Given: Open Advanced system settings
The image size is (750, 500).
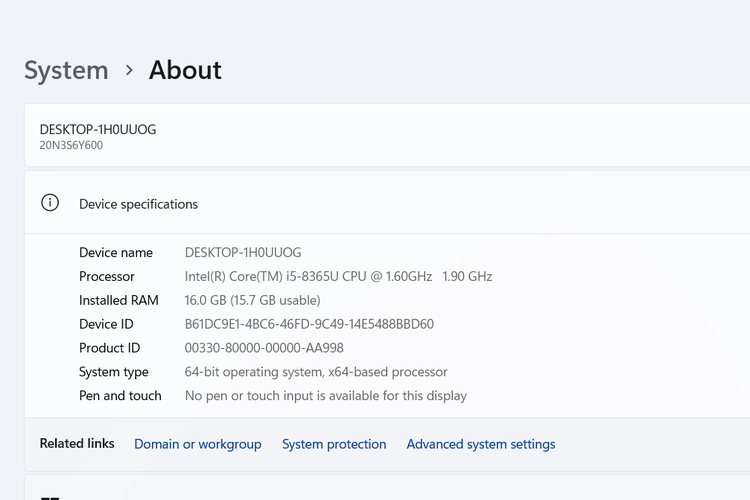Looking at the screenshot, I should 480,444.
